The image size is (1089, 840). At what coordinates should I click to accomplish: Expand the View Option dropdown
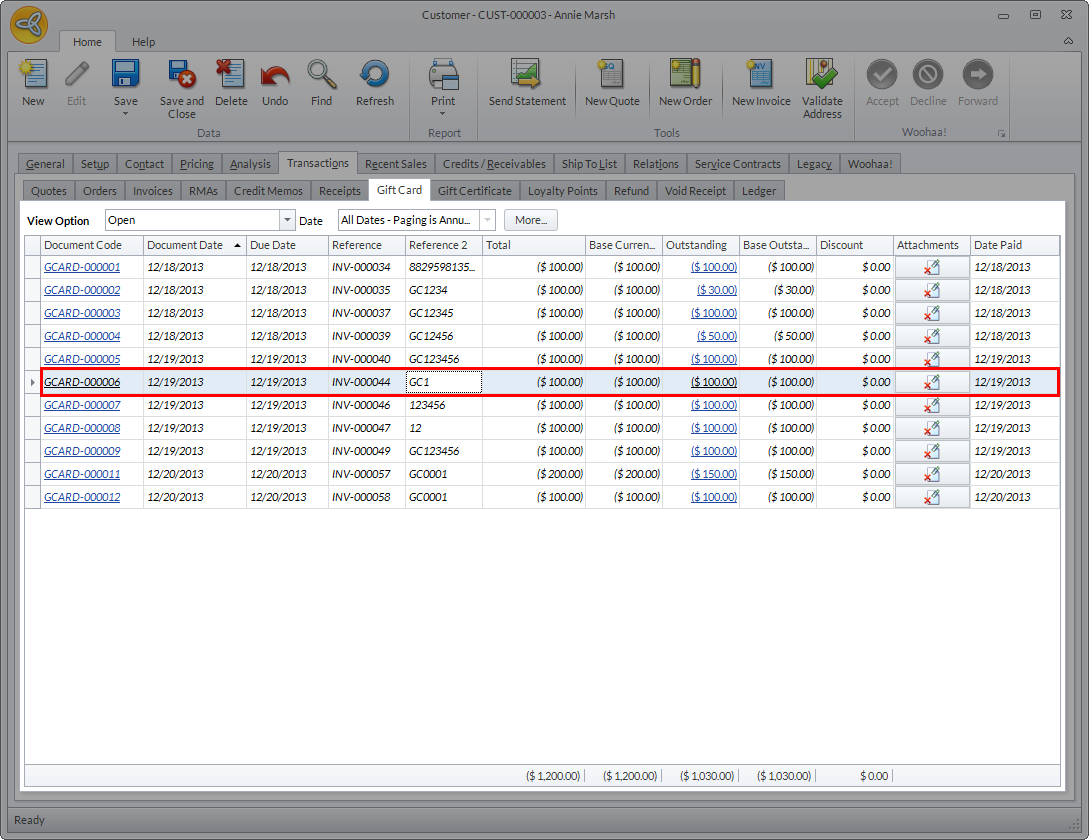[288, 221]
